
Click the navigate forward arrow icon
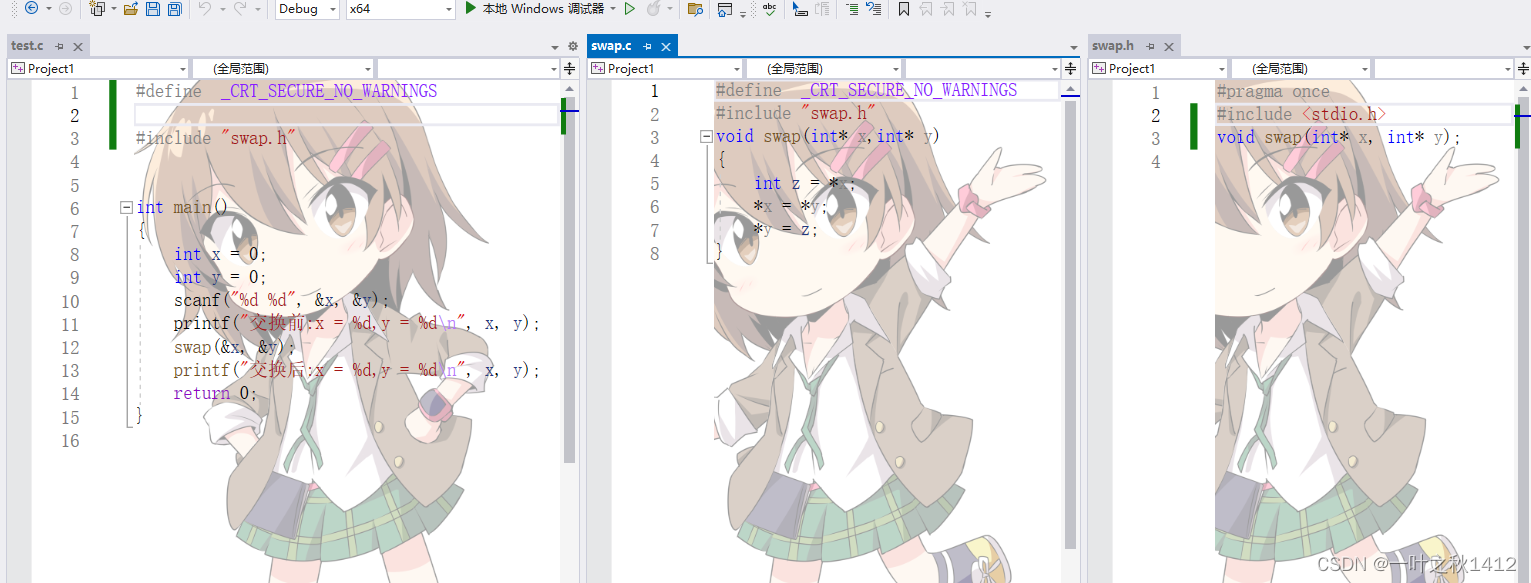[65, 8]
